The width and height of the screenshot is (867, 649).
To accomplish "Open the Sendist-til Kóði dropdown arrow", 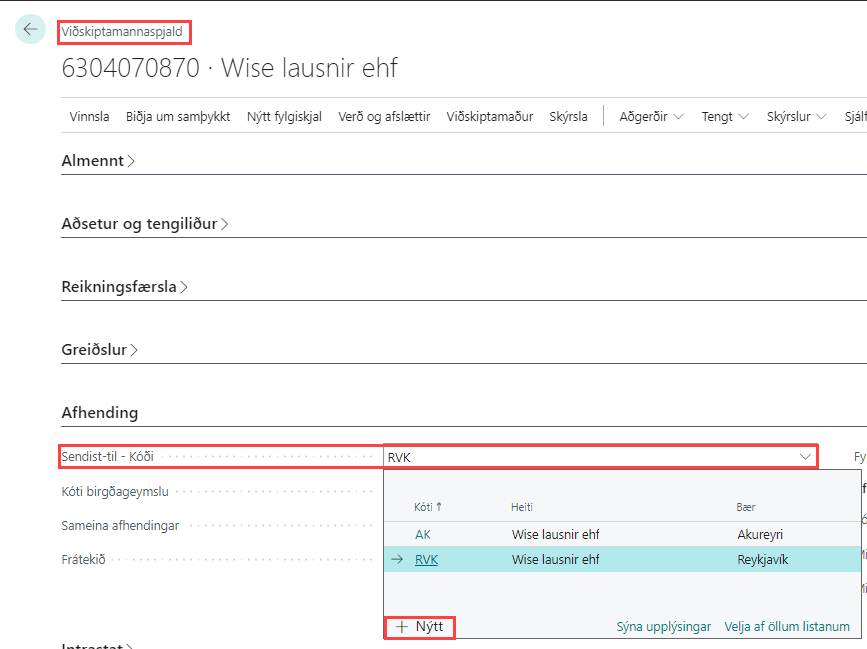I will click(x=806, y=457).
